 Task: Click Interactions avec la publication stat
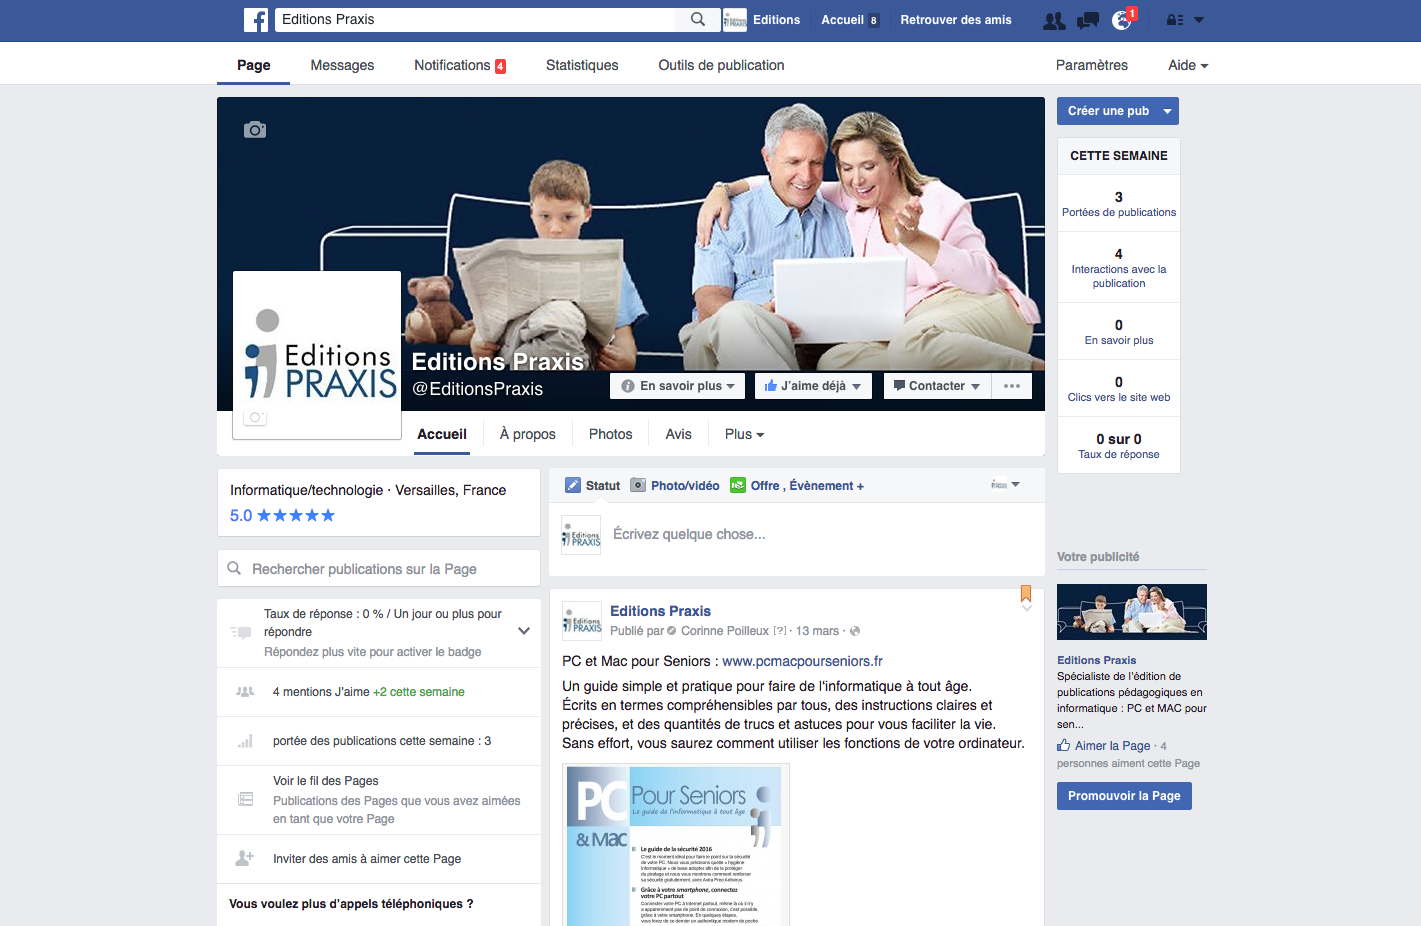1118,268
